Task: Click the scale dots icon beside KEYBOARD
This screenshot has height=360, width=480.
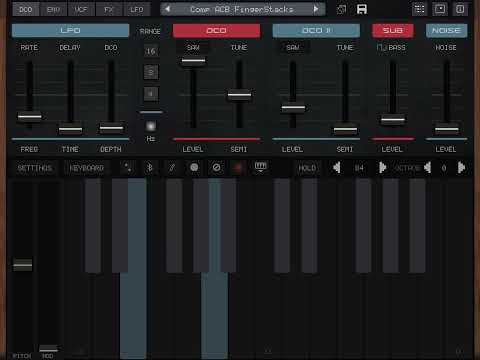Action: tap(128, 167)
